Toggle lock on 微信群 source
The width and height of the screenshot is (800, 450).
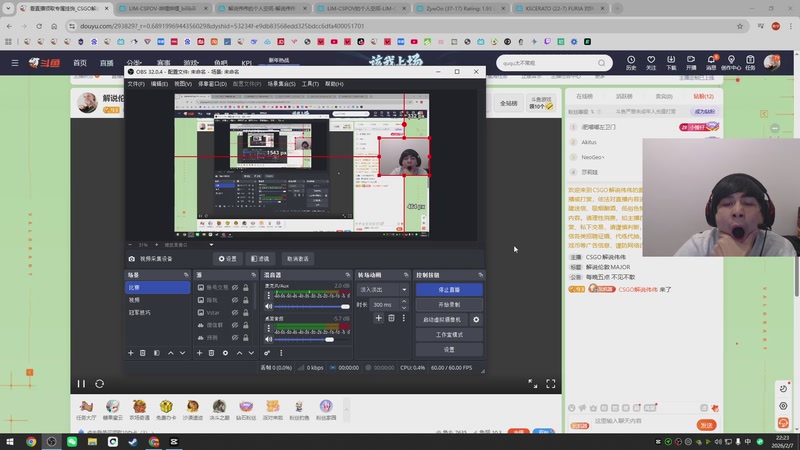point(246,325)
